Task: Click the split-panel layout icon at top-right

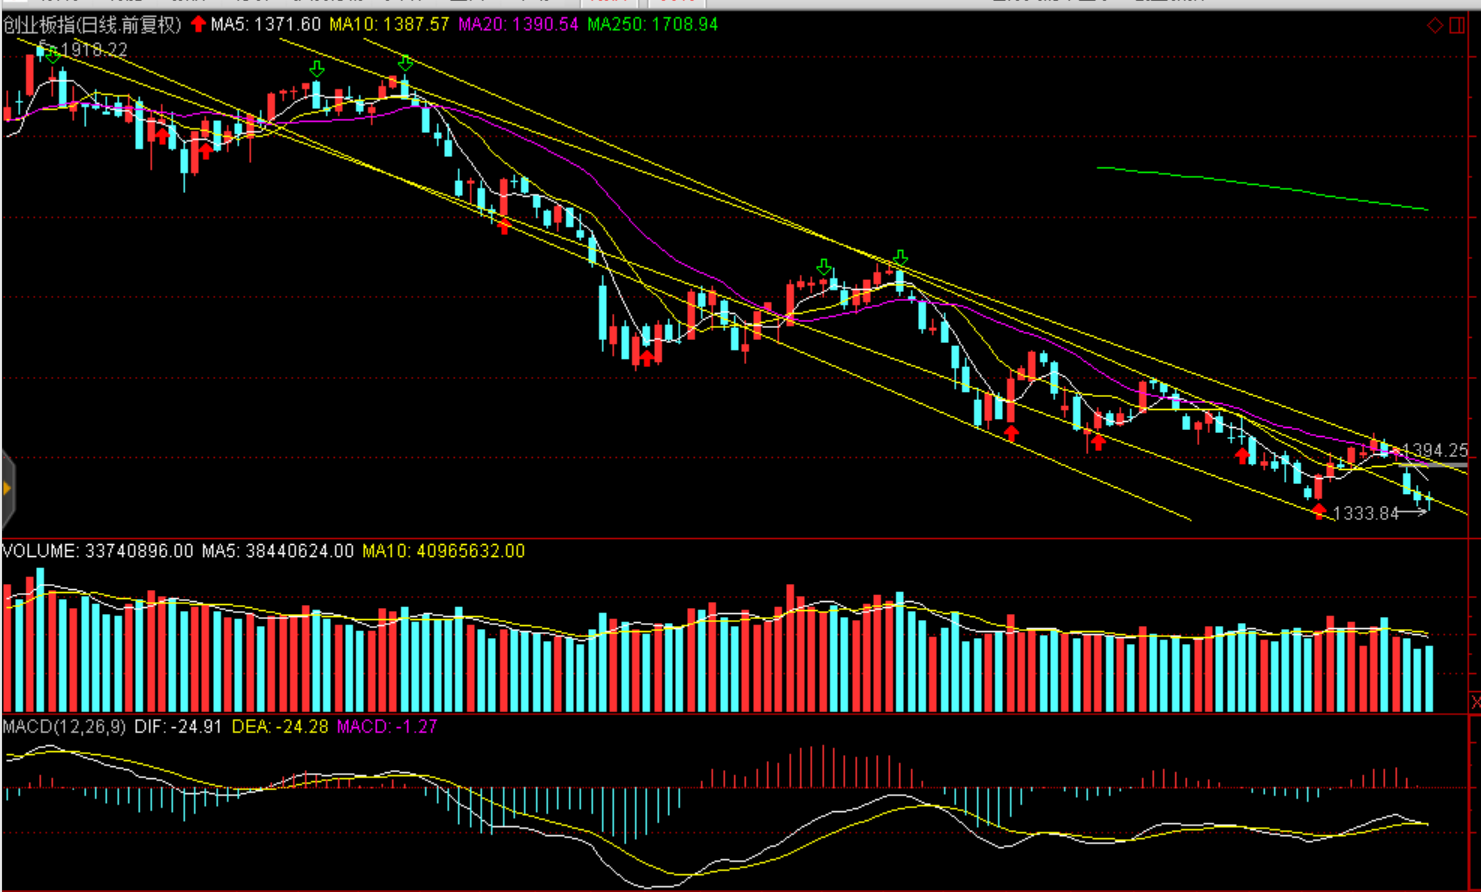Action: [1457, 25]
